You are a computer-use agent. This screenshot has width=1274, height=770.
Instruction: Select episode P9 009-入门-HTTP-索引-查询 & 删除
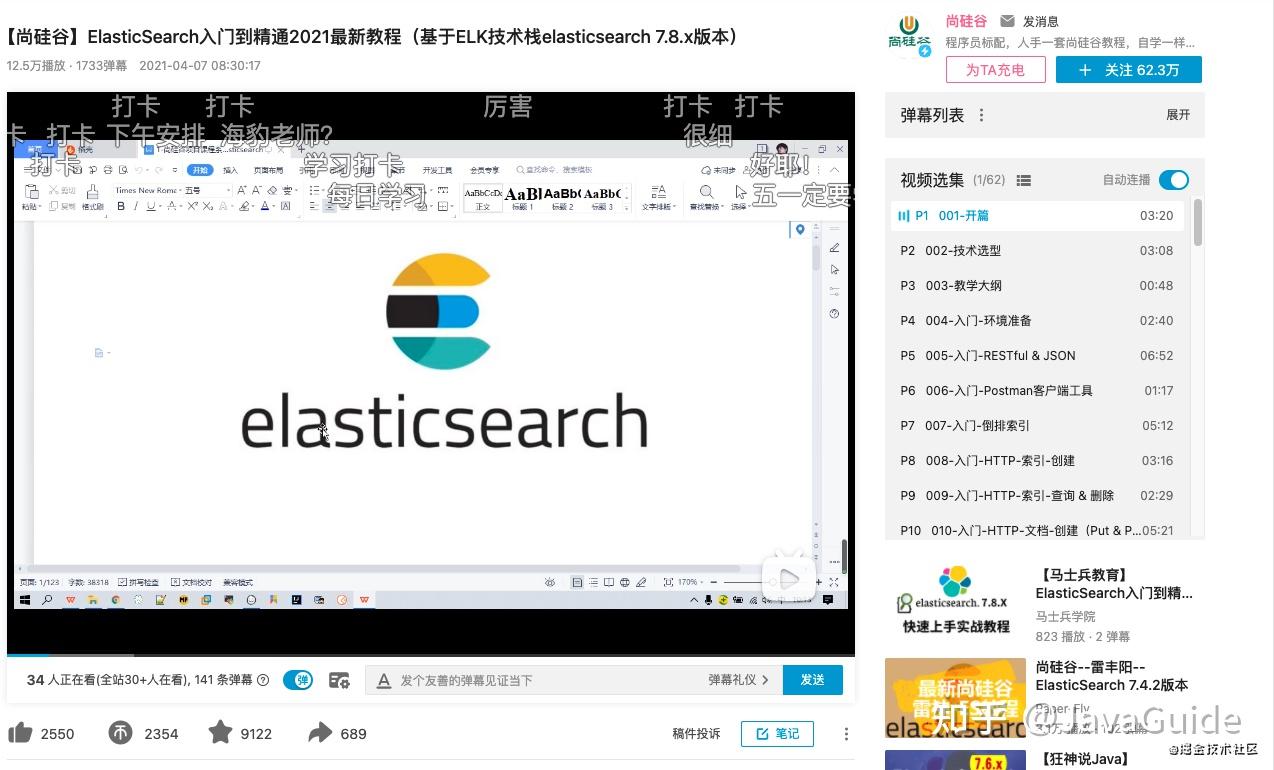(x=1037, y=496)
